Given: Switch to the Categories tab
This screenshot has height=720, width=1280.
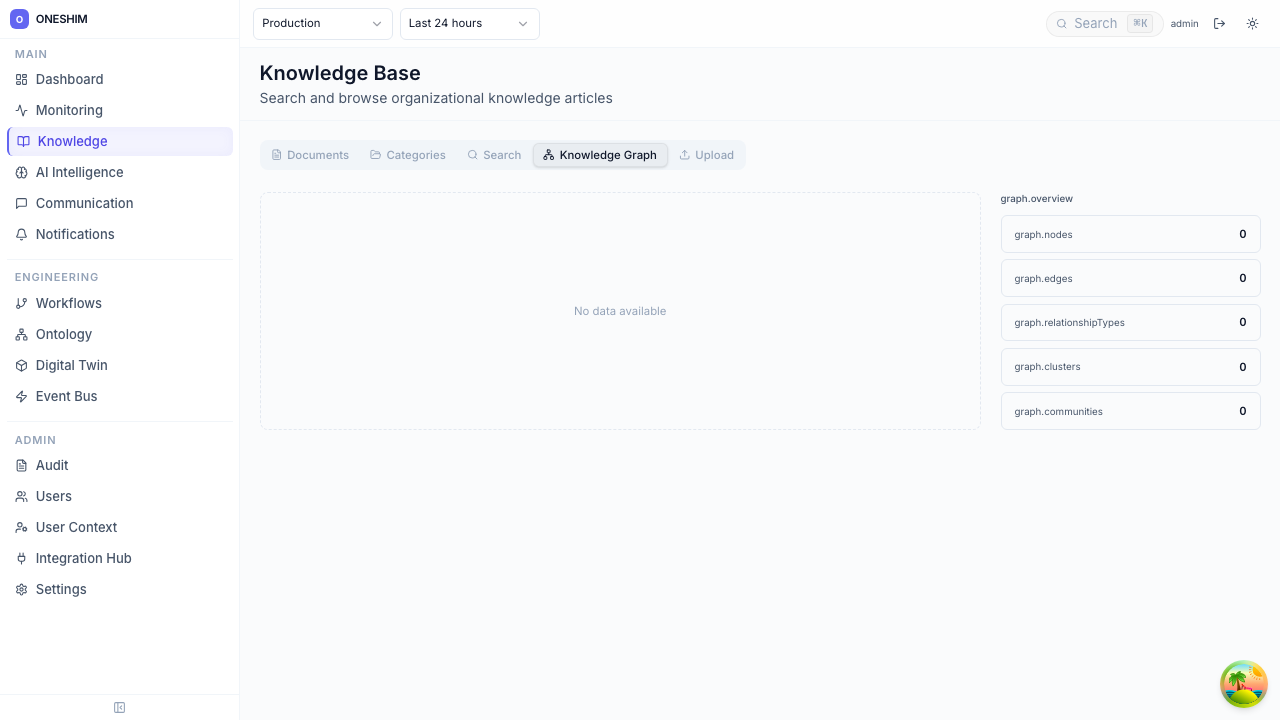Looking at the screenshot, I should click(407, 155).
